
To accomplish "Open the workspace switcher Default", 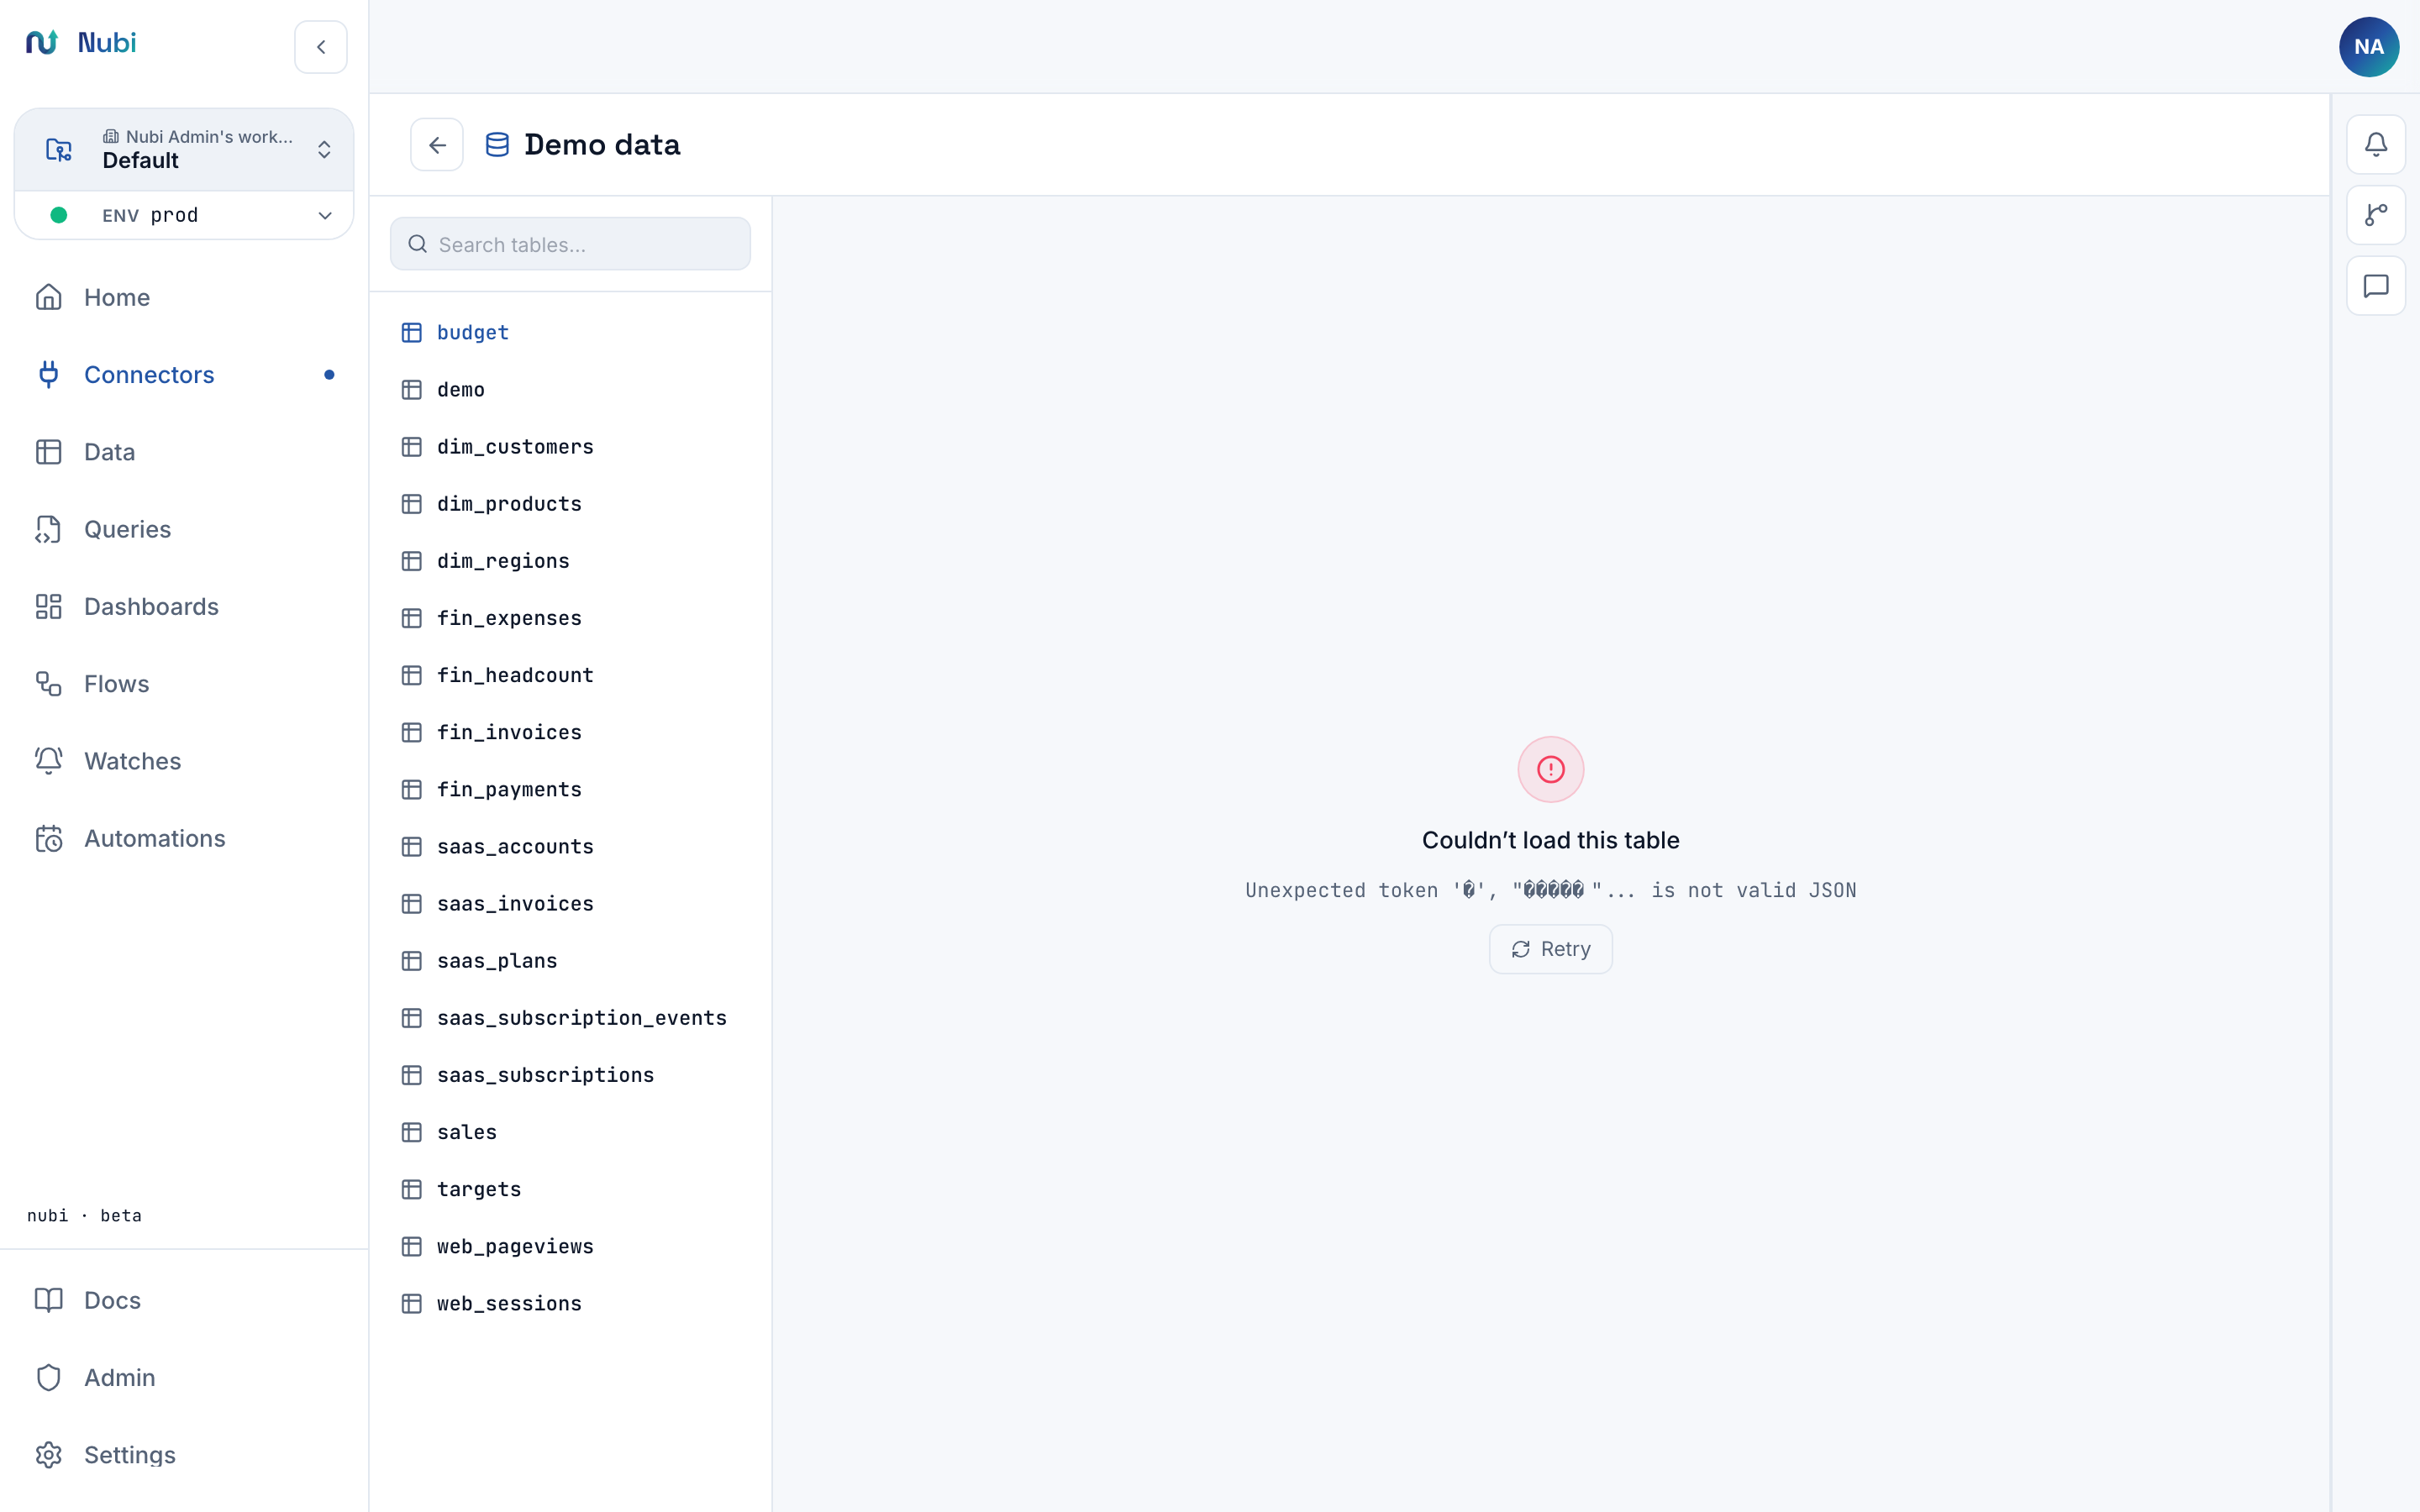I will point(184,149).
